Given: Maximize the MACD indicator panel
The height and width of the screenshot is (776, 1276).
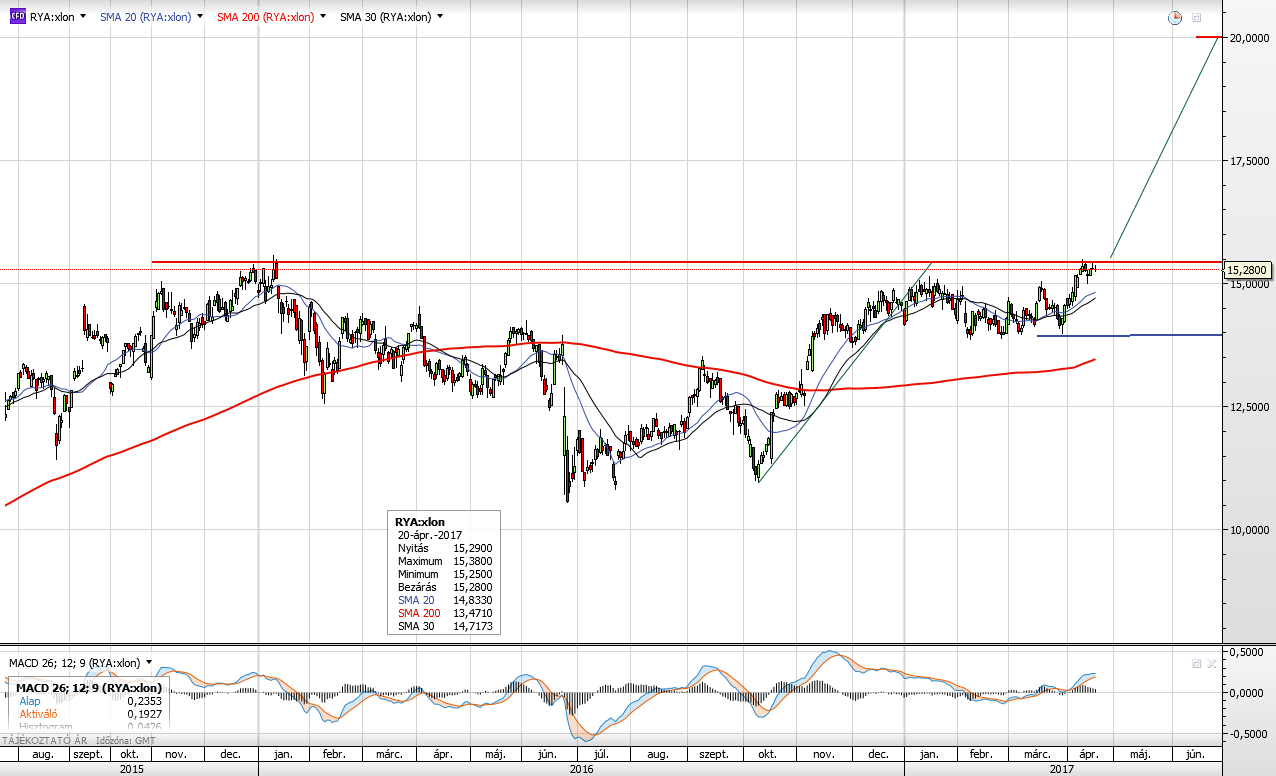Looking at the screenshot, I should (x=1196, y=663).
